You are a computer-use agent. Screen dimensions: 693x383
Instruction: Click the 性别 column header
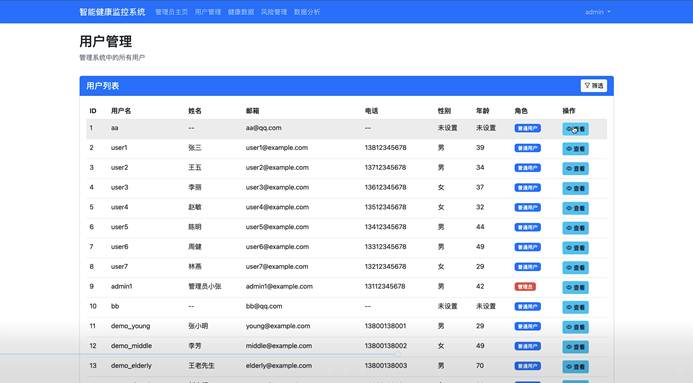[x=444, y=111]
